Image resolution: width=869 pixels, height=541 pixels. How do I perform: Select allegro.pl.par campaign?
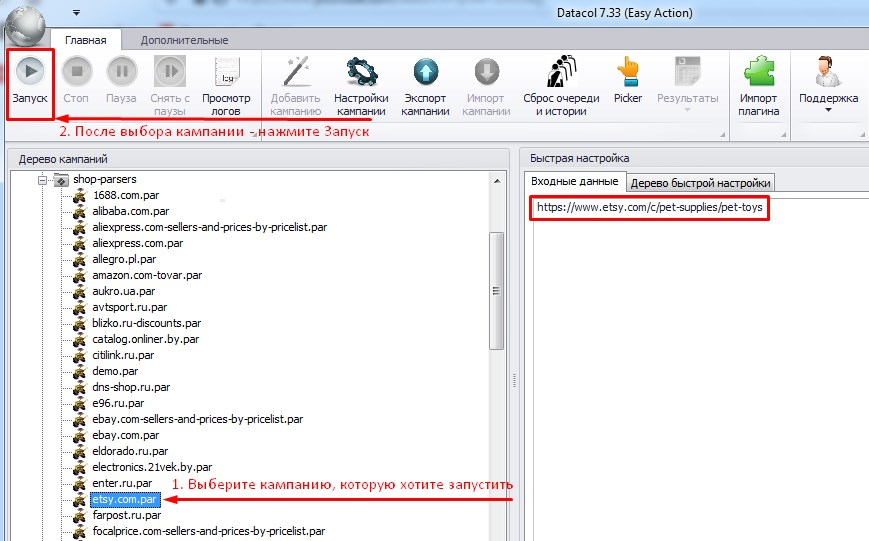click(x=124, y=259)
